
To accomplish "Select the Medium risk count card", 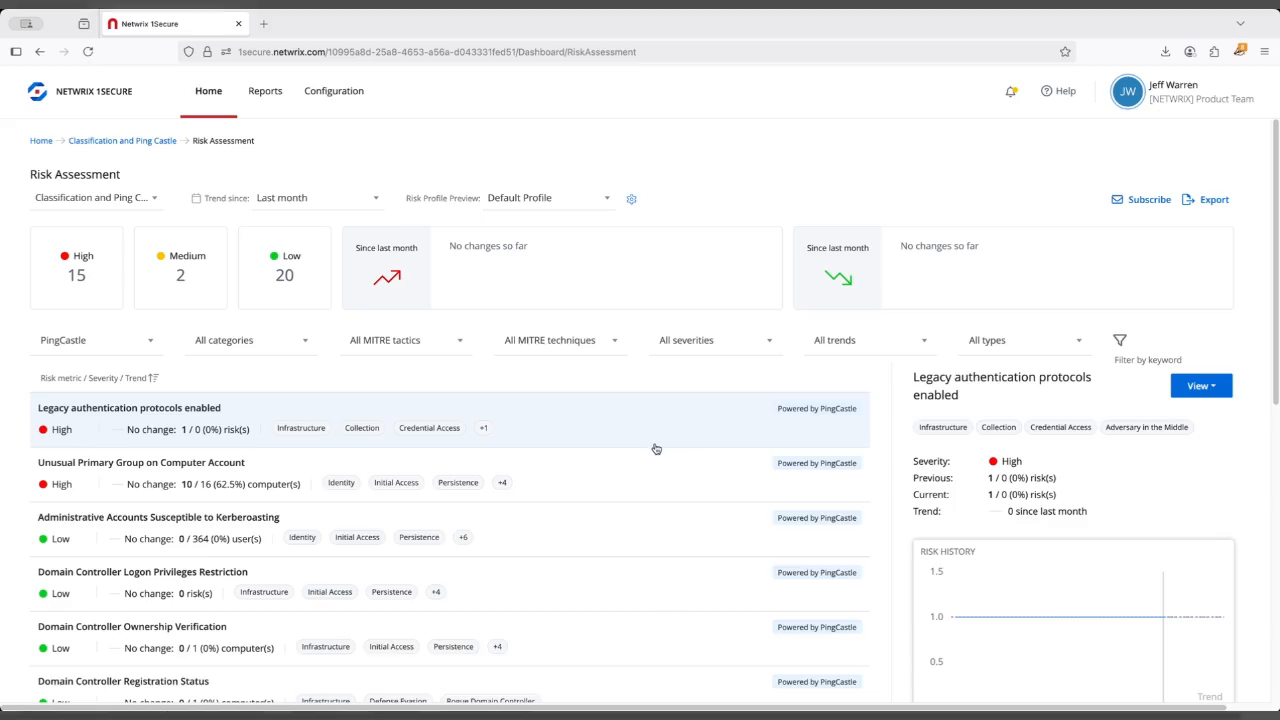I will pyautogui.click(x=181, y=267).
